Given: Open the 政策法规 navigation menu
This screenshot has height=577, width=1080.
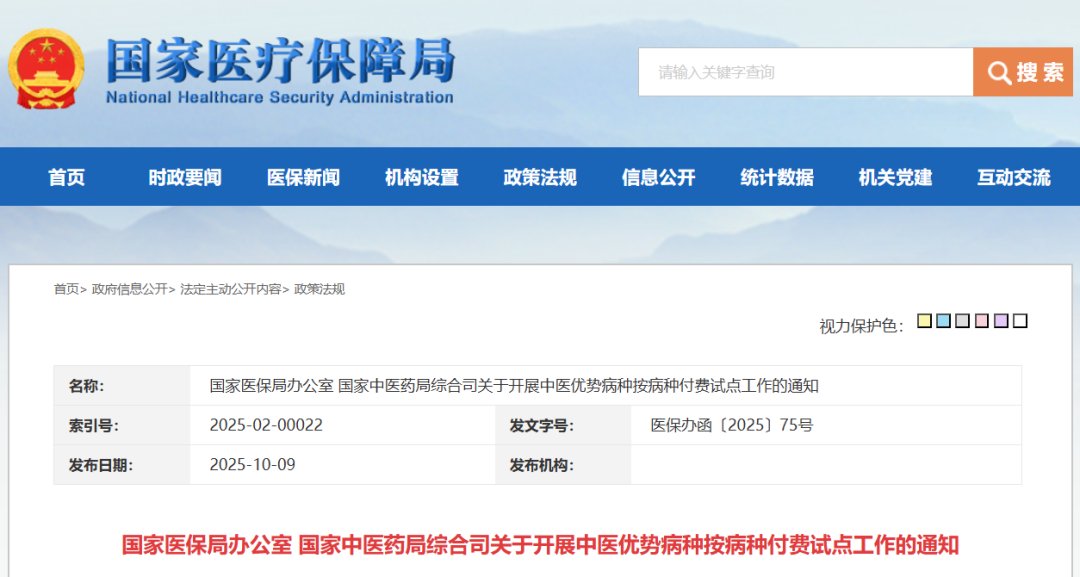Looking at the screenshot, I should (x=540, y=178).
